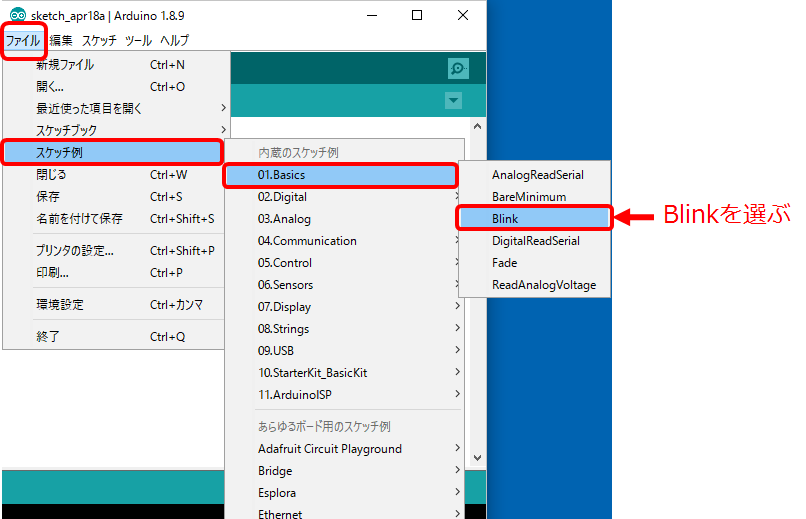Expand the 02.Digital examples submenu
Viewport: 806px width, 519px height.
[344, 197]
